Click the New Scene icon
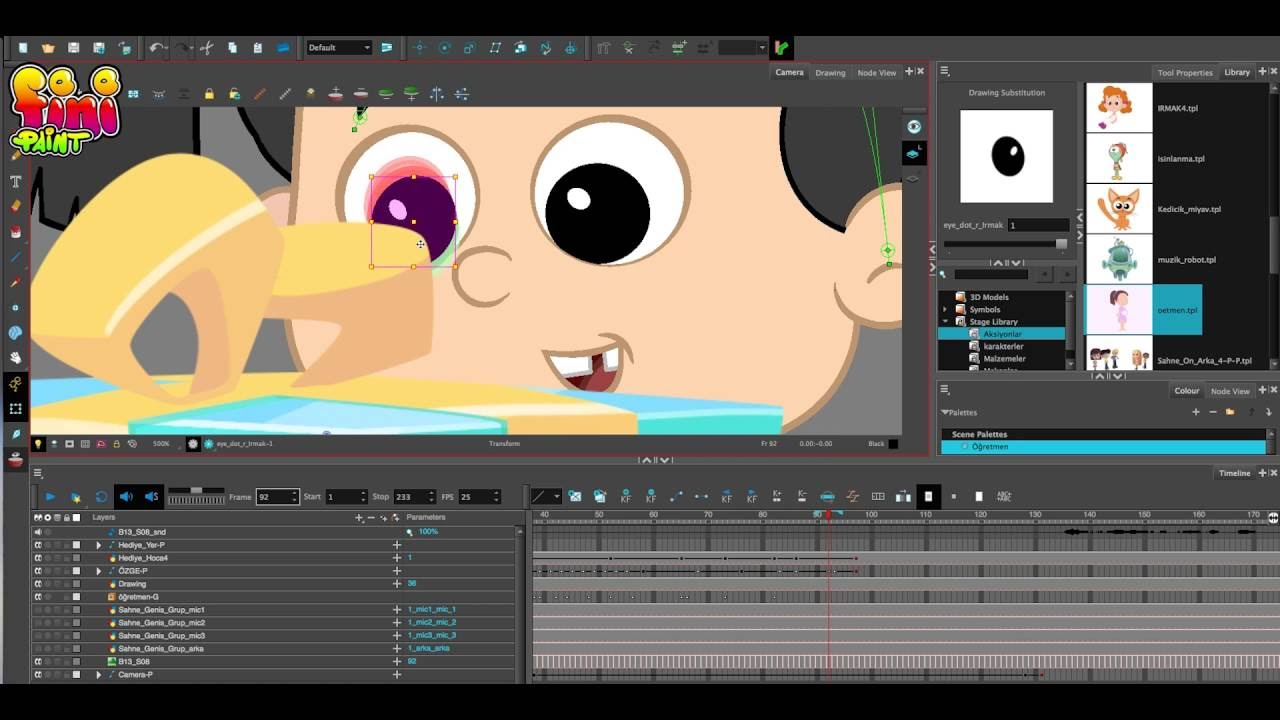Screen dimensions: 1280x720 tap(23, 47)
